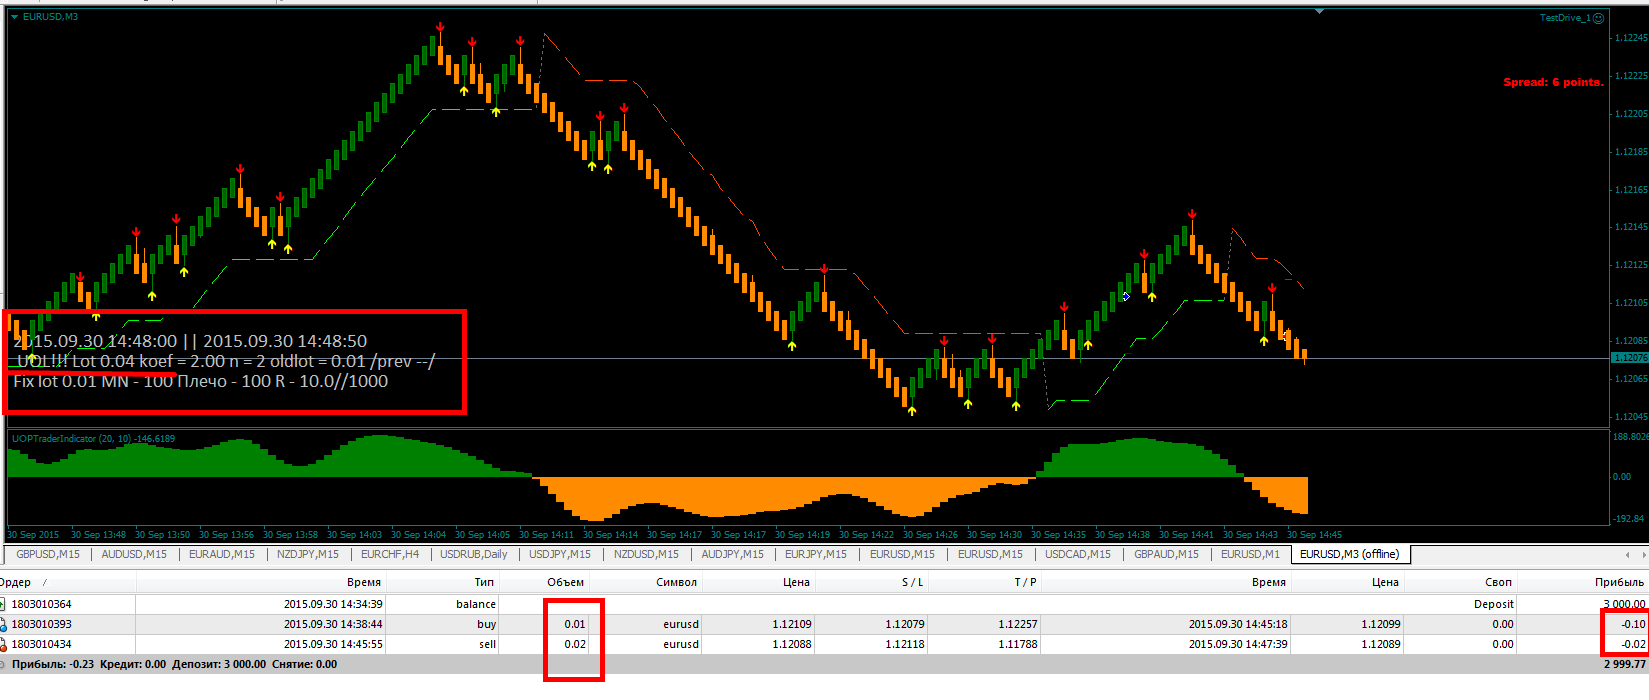Click the 'balance' type cell
1649x700 pixels.
476,604
